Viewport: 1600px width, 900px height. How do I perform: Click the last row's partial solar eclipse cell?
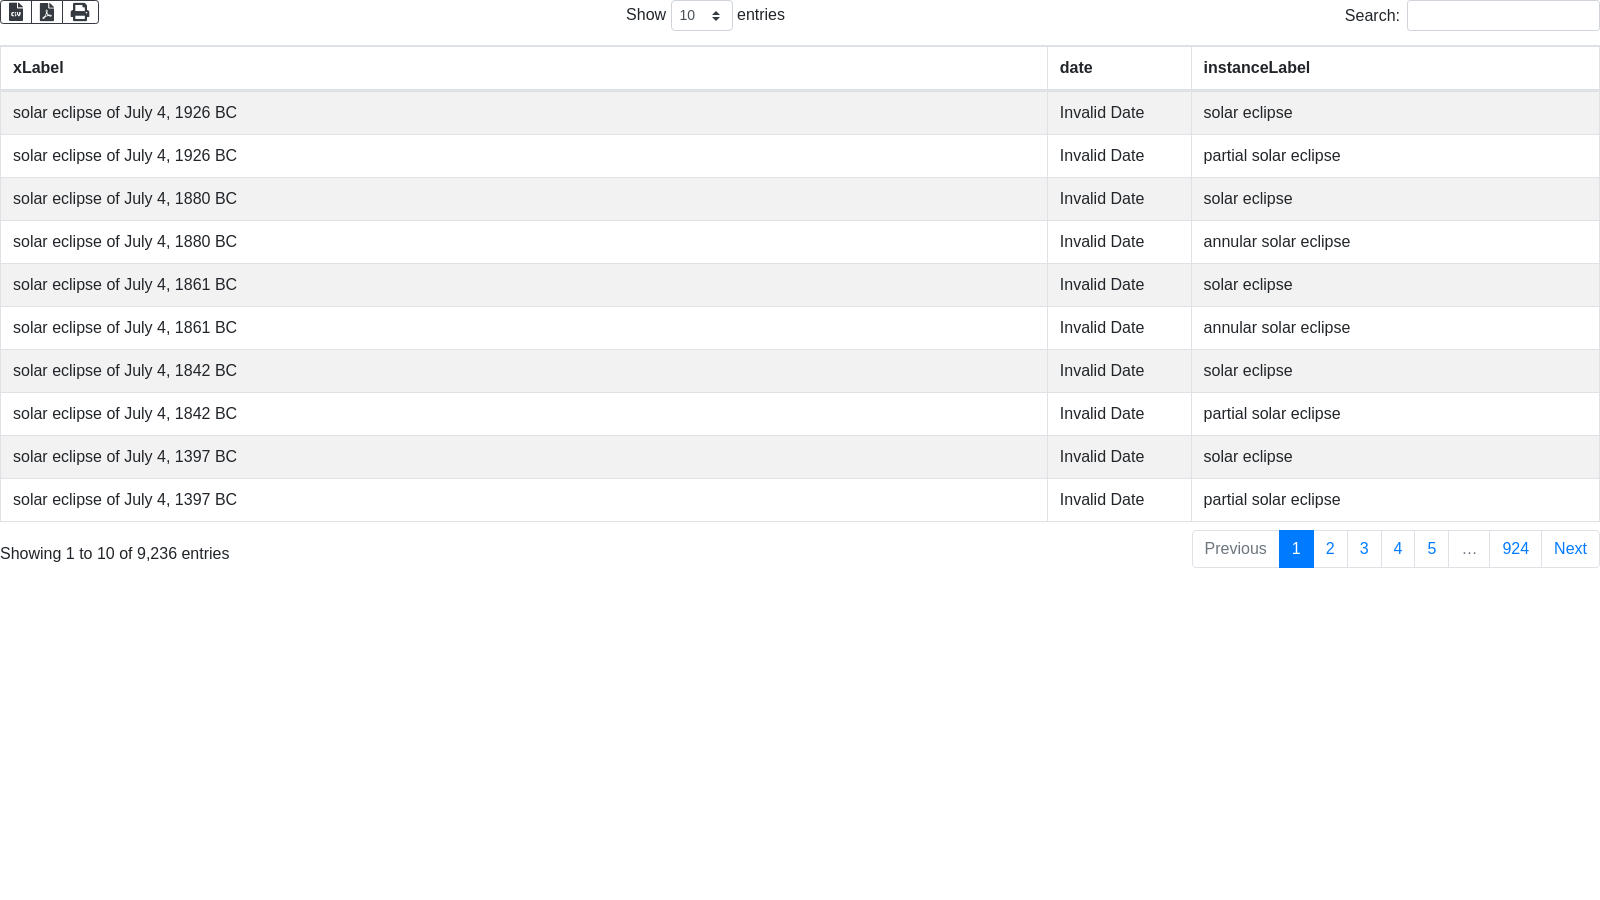1271,500
